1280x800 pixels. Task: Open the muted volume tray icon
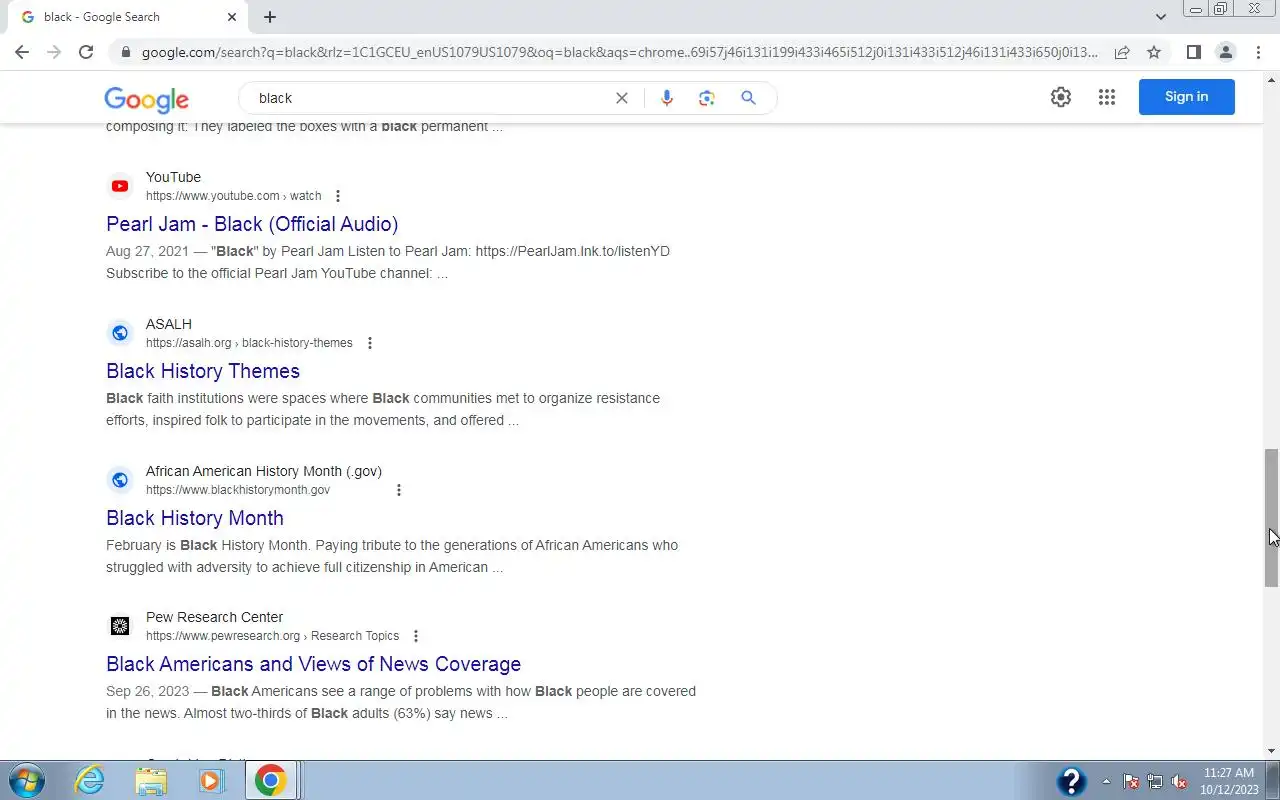click(1179, 781)
